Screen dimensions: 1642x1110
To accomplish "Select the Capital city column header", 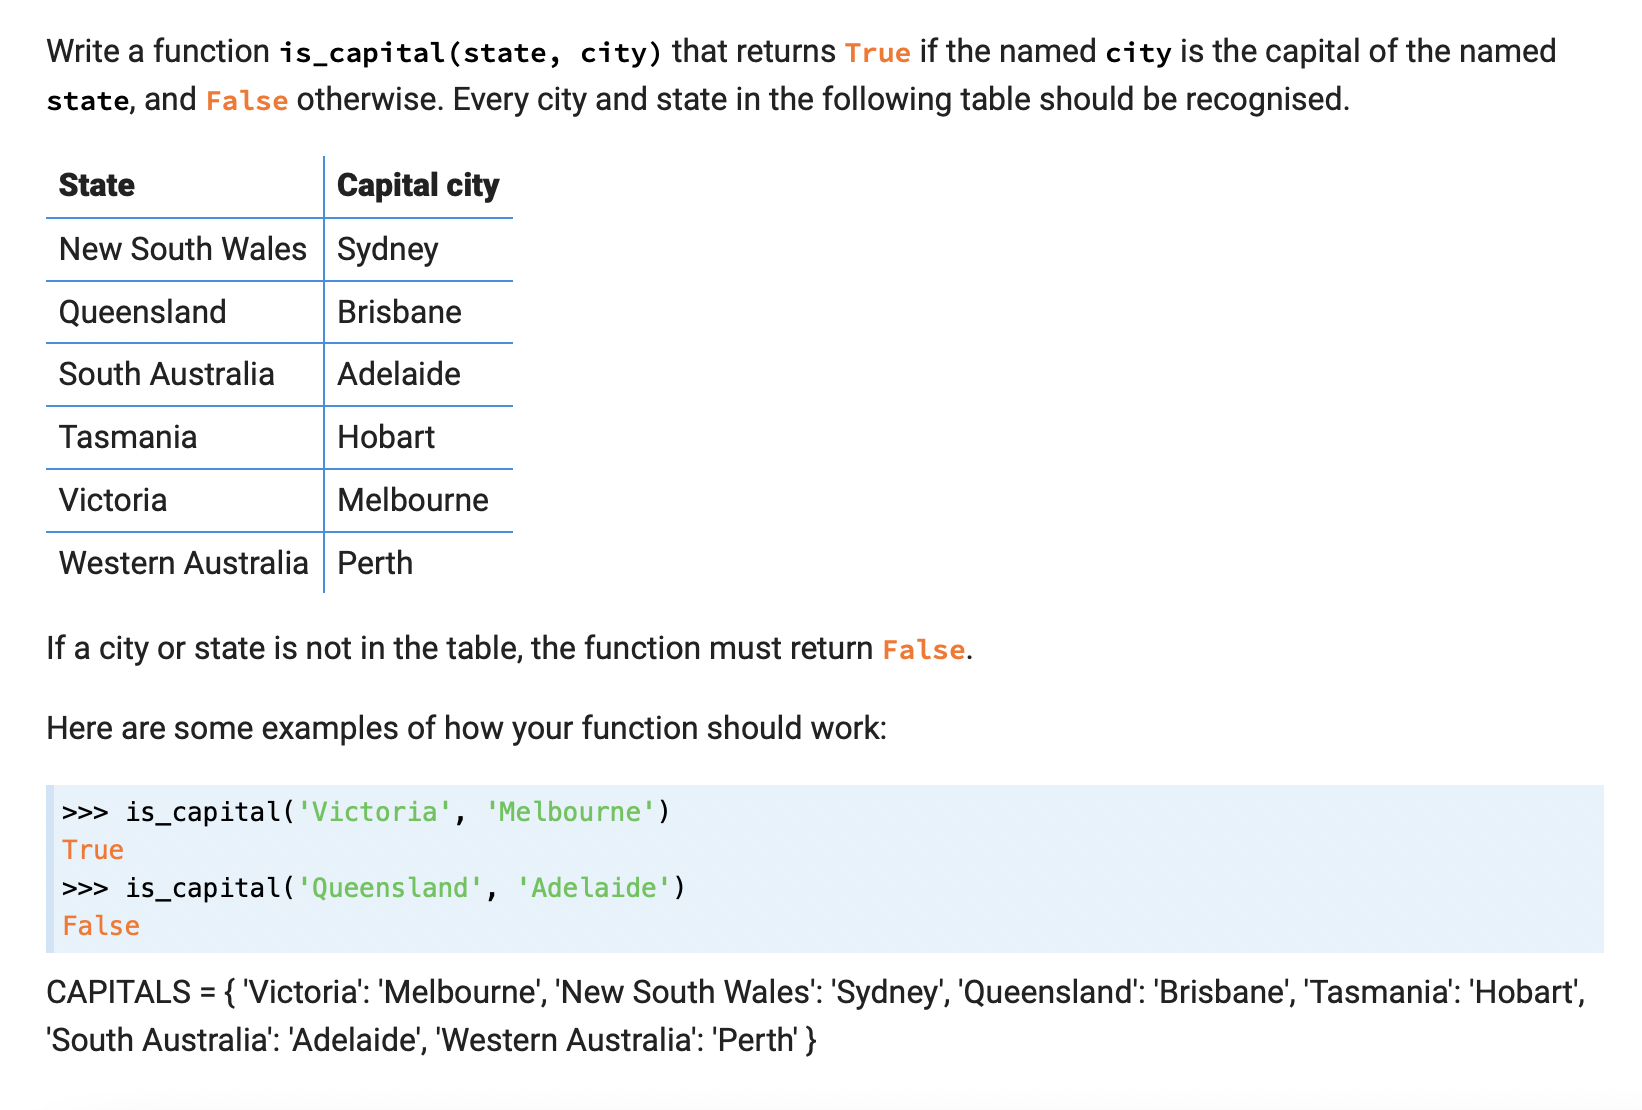I will 418,185.
